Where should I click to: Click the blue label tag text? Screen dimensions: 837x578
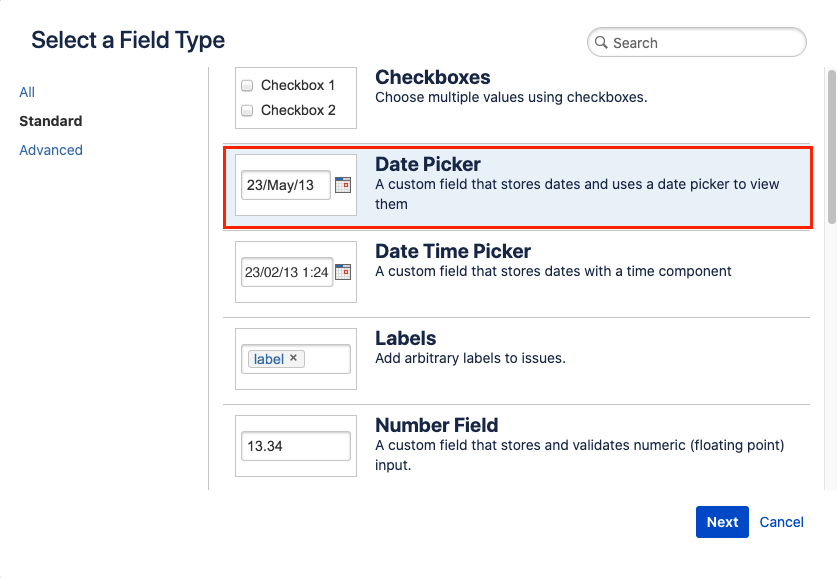coord(269,359)
